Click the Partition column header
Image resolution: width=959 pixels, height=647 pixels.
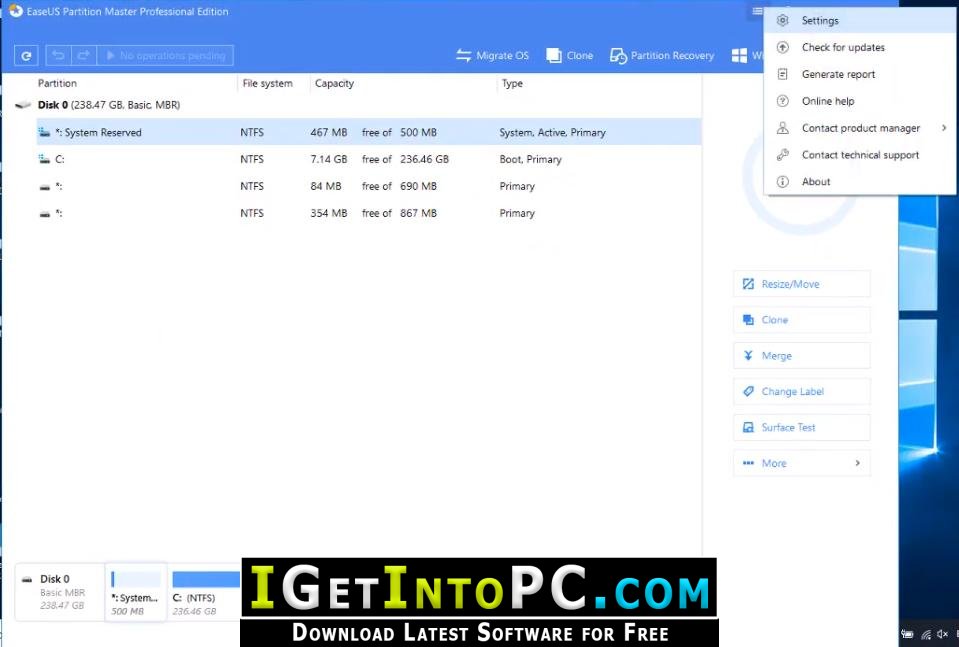tap(57, 84)
